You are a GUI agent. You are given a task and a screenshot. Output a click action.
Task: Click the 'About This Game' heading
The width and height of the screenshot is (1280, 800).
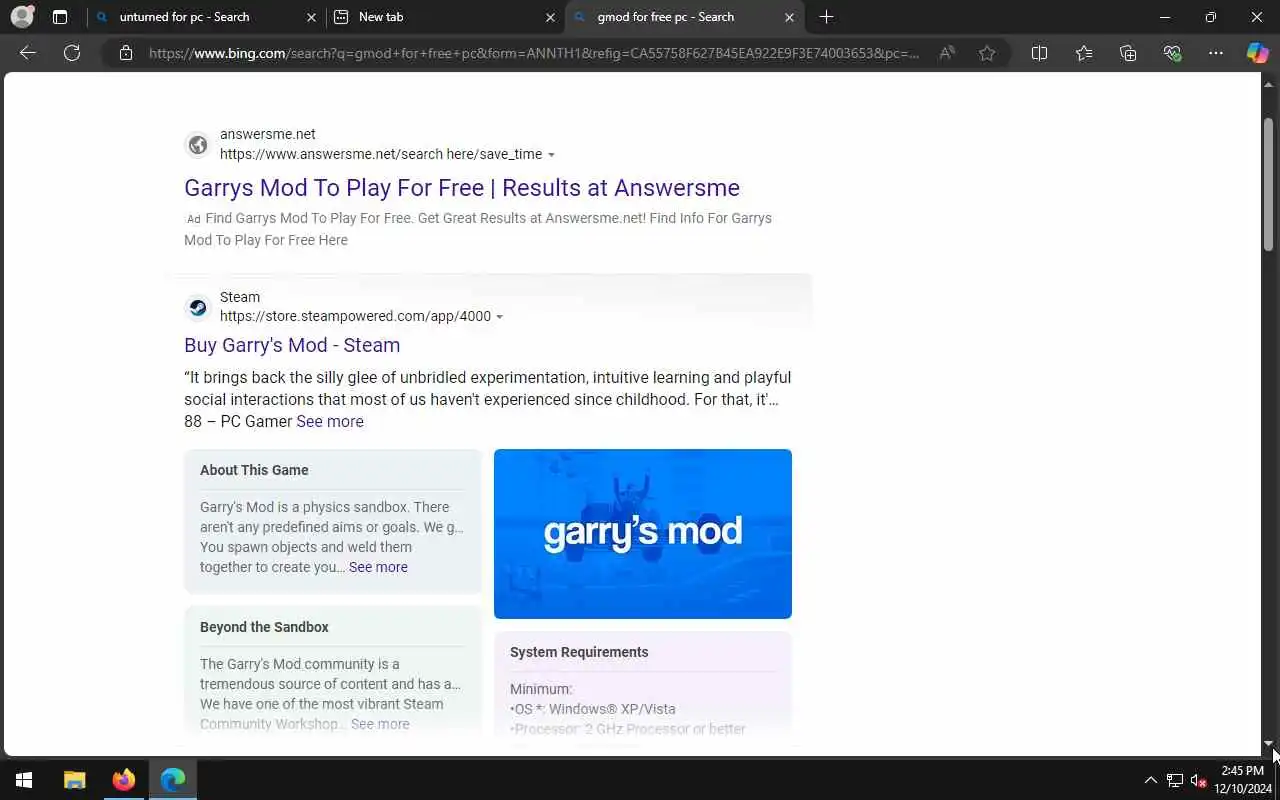point(254,470)
